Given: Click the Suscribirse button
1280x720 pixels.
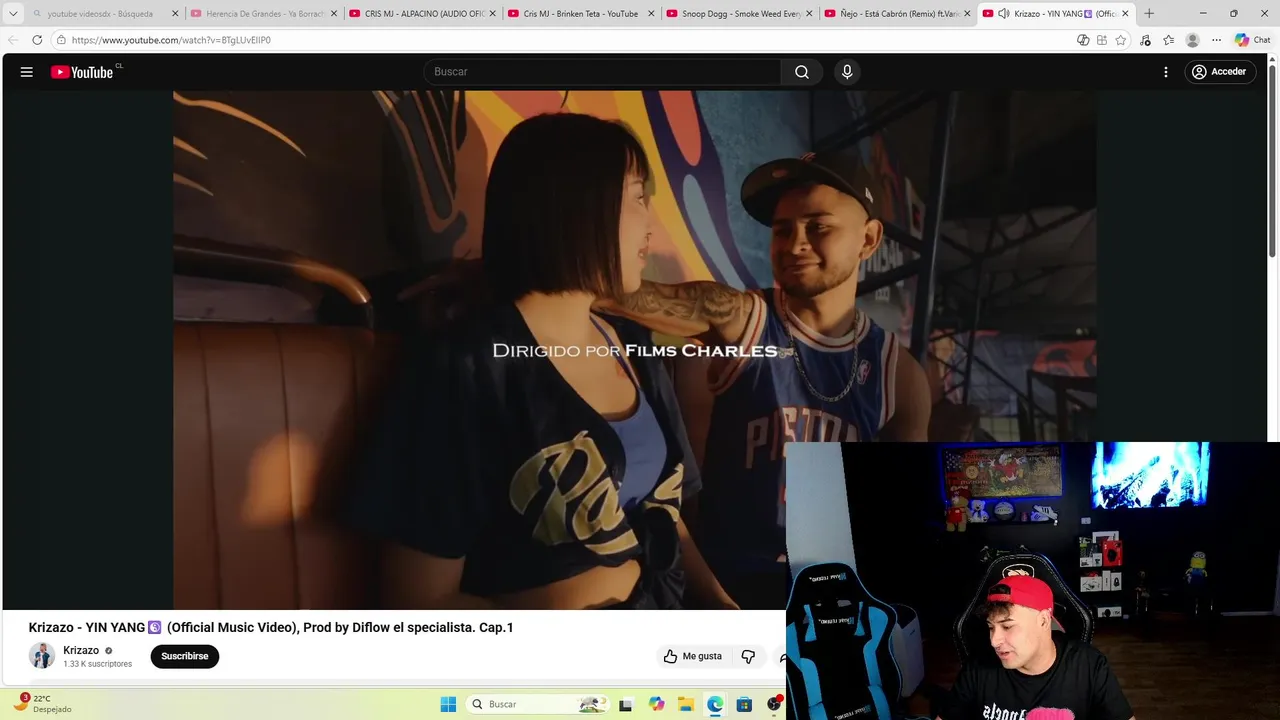Looking at the screenshot, I should coord(185,656).
